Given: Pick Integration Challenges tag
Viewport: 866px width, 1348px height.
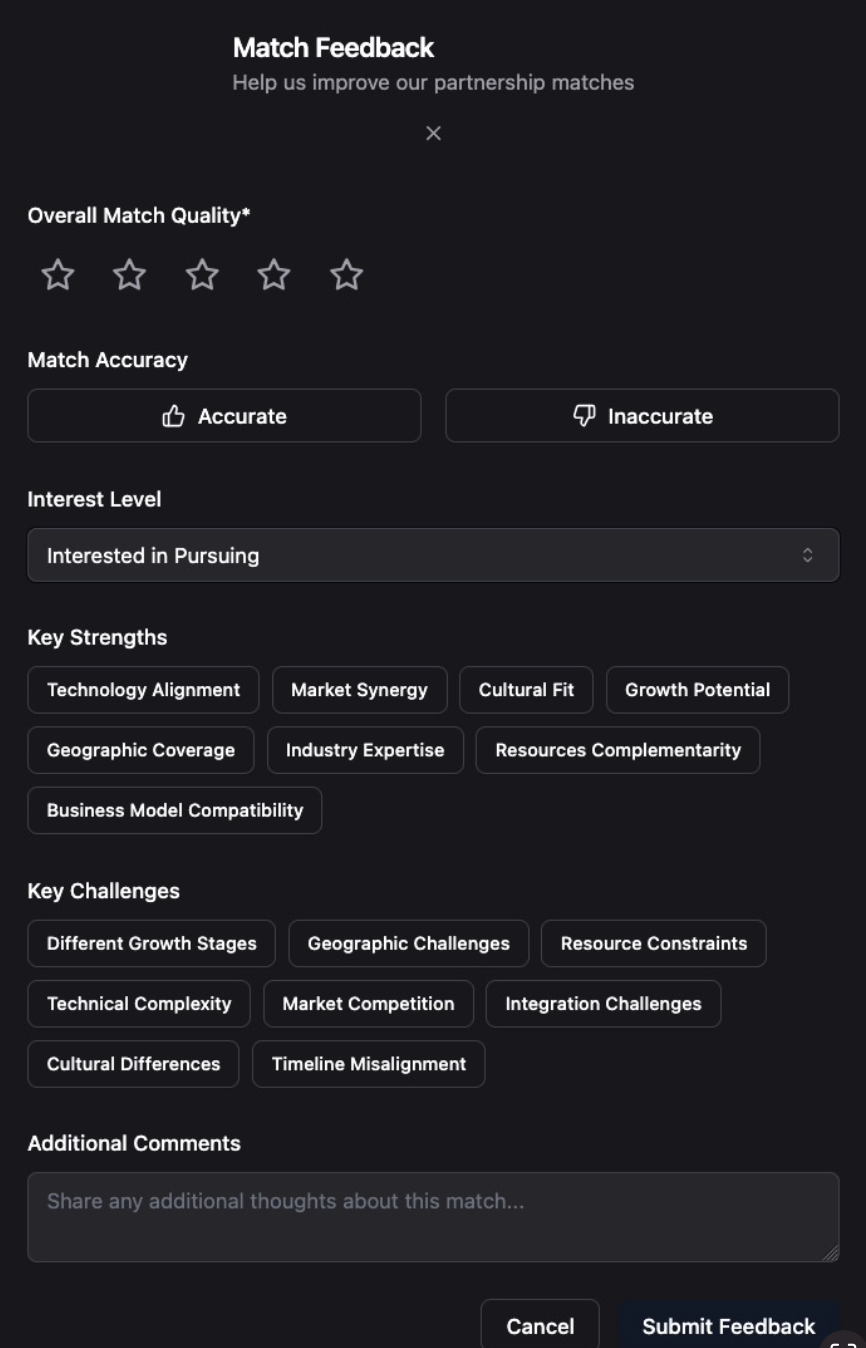Looking at the screenshot, I should pos(603,1004).
